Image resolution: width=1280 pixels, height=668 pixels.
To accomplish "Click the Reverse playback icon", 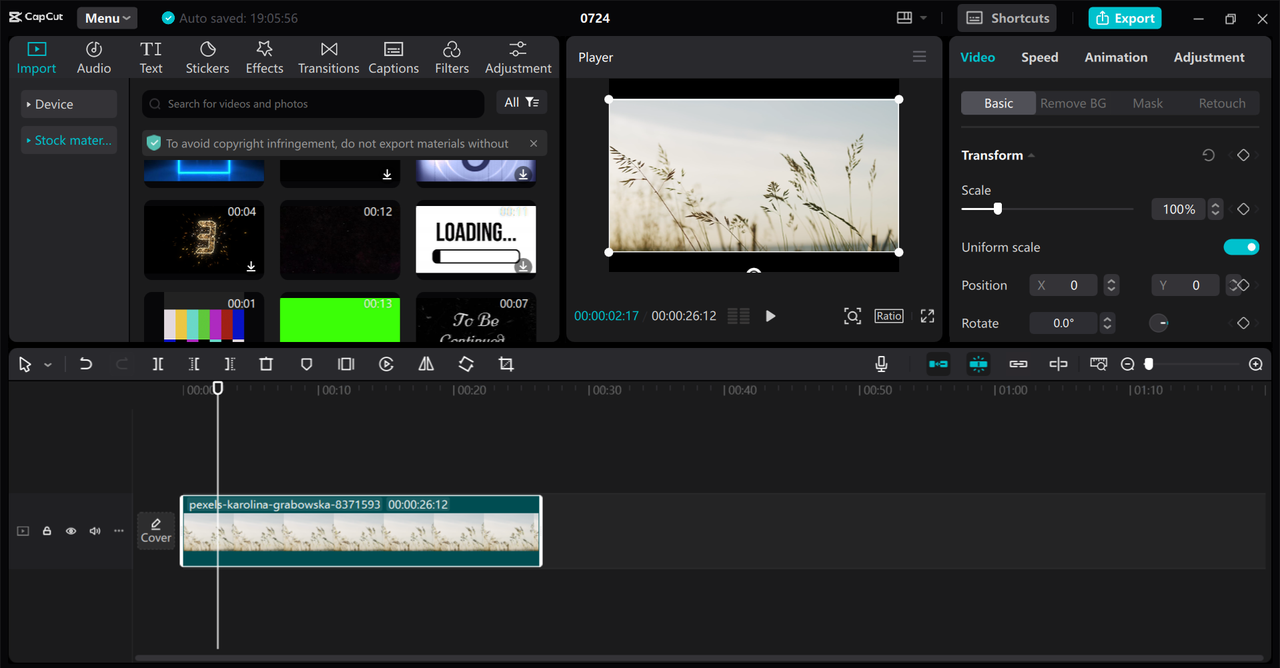I will [x=386, y=365].
